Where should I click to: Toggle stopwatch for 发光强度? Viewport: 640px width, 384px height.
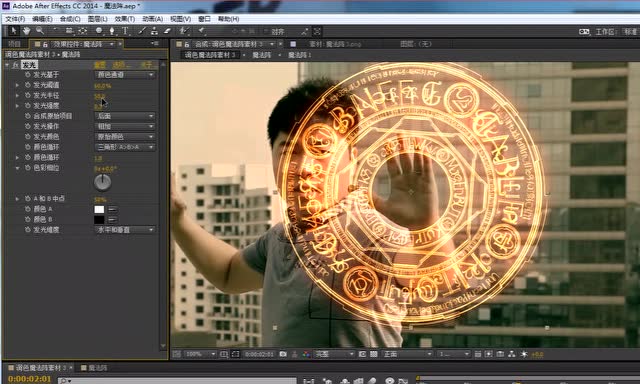tap(28, 106)
